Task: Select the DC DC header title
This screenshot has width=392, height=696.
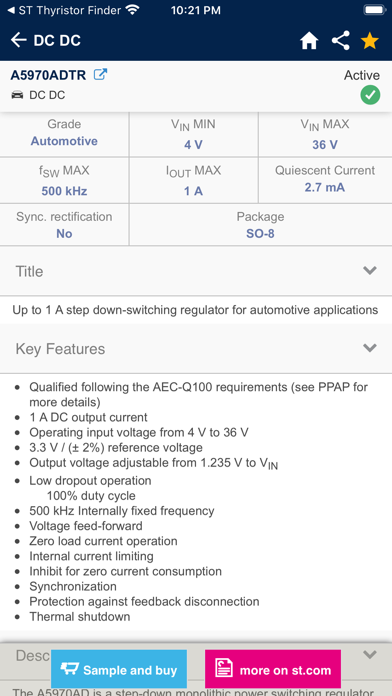Action: point(57,40)
